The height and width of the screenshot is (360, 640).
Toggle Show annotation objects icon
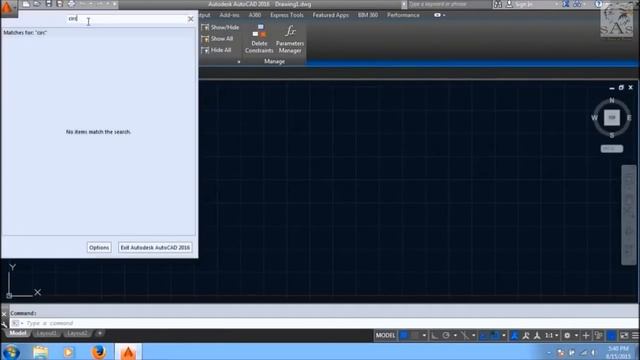tap(515, 336)
